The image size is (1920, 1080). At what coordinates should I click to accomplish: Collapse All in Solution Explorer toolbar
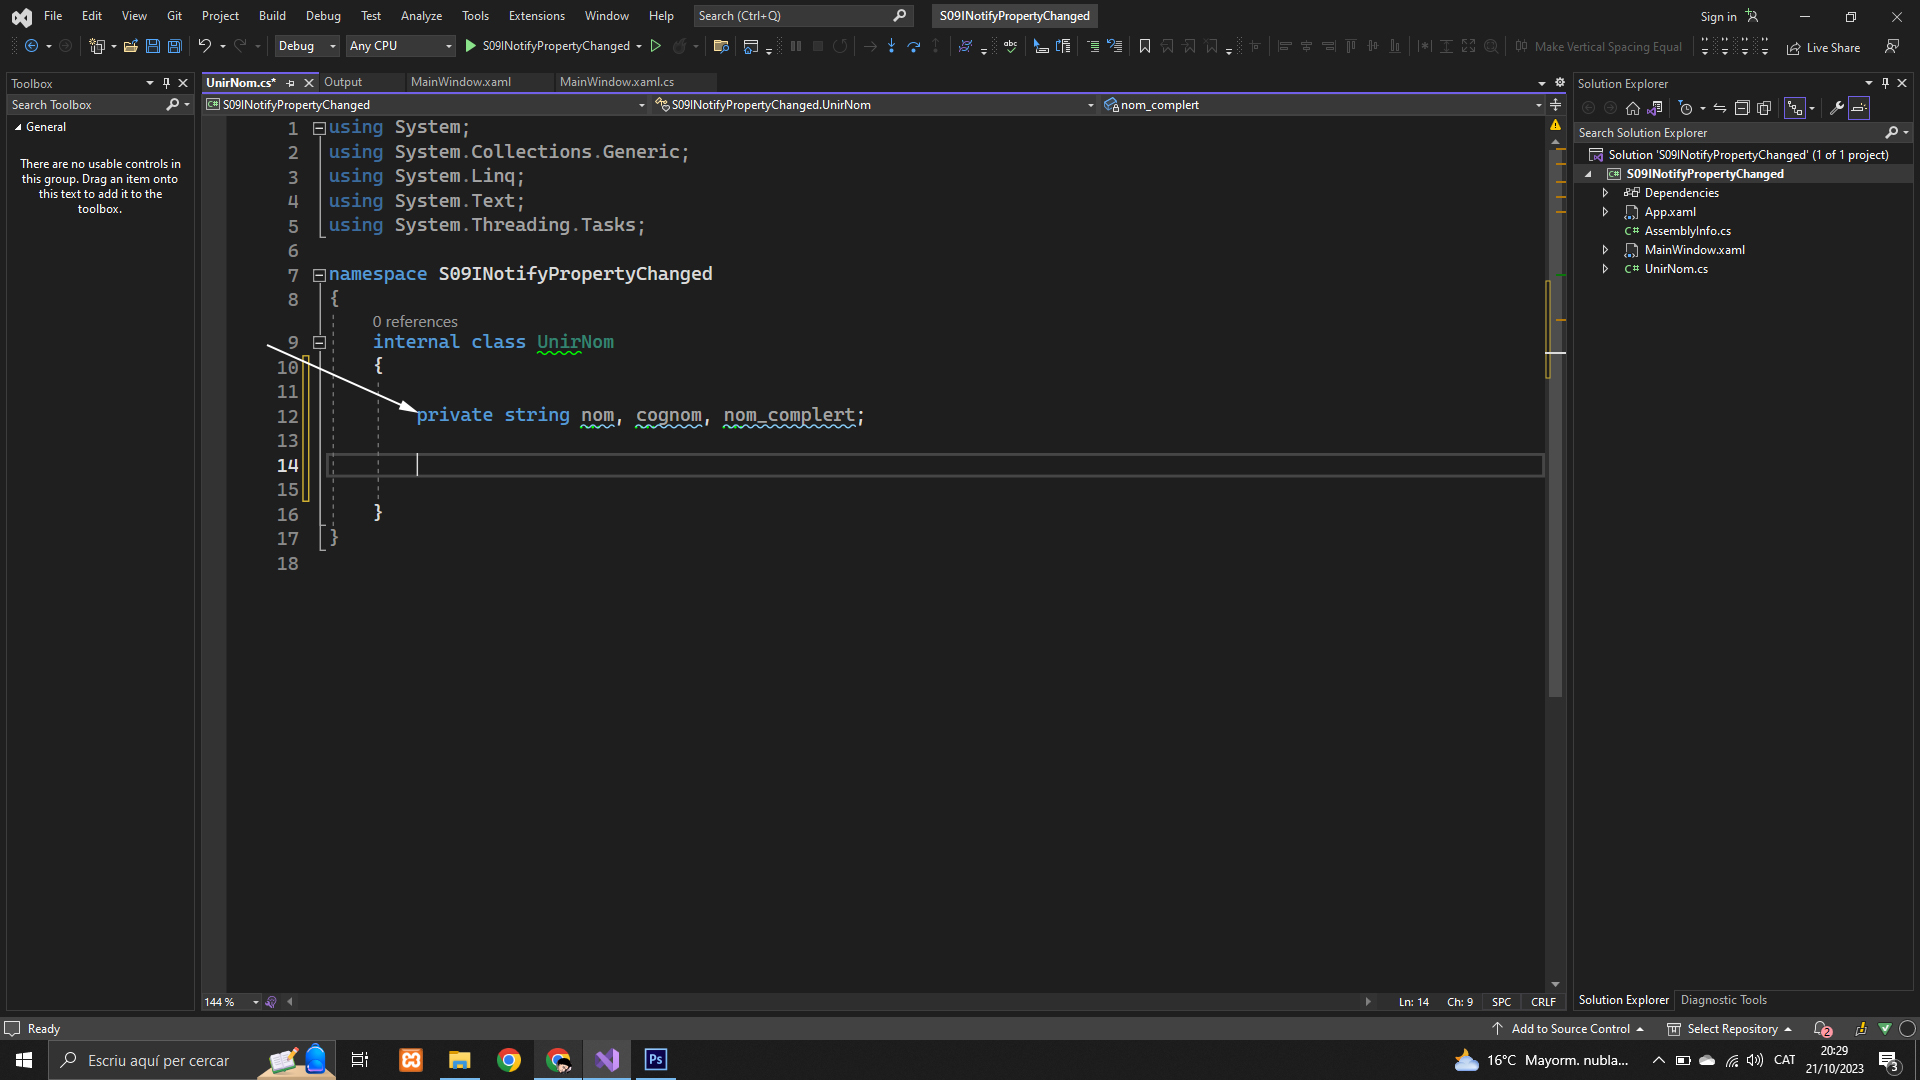(1742, 108)
